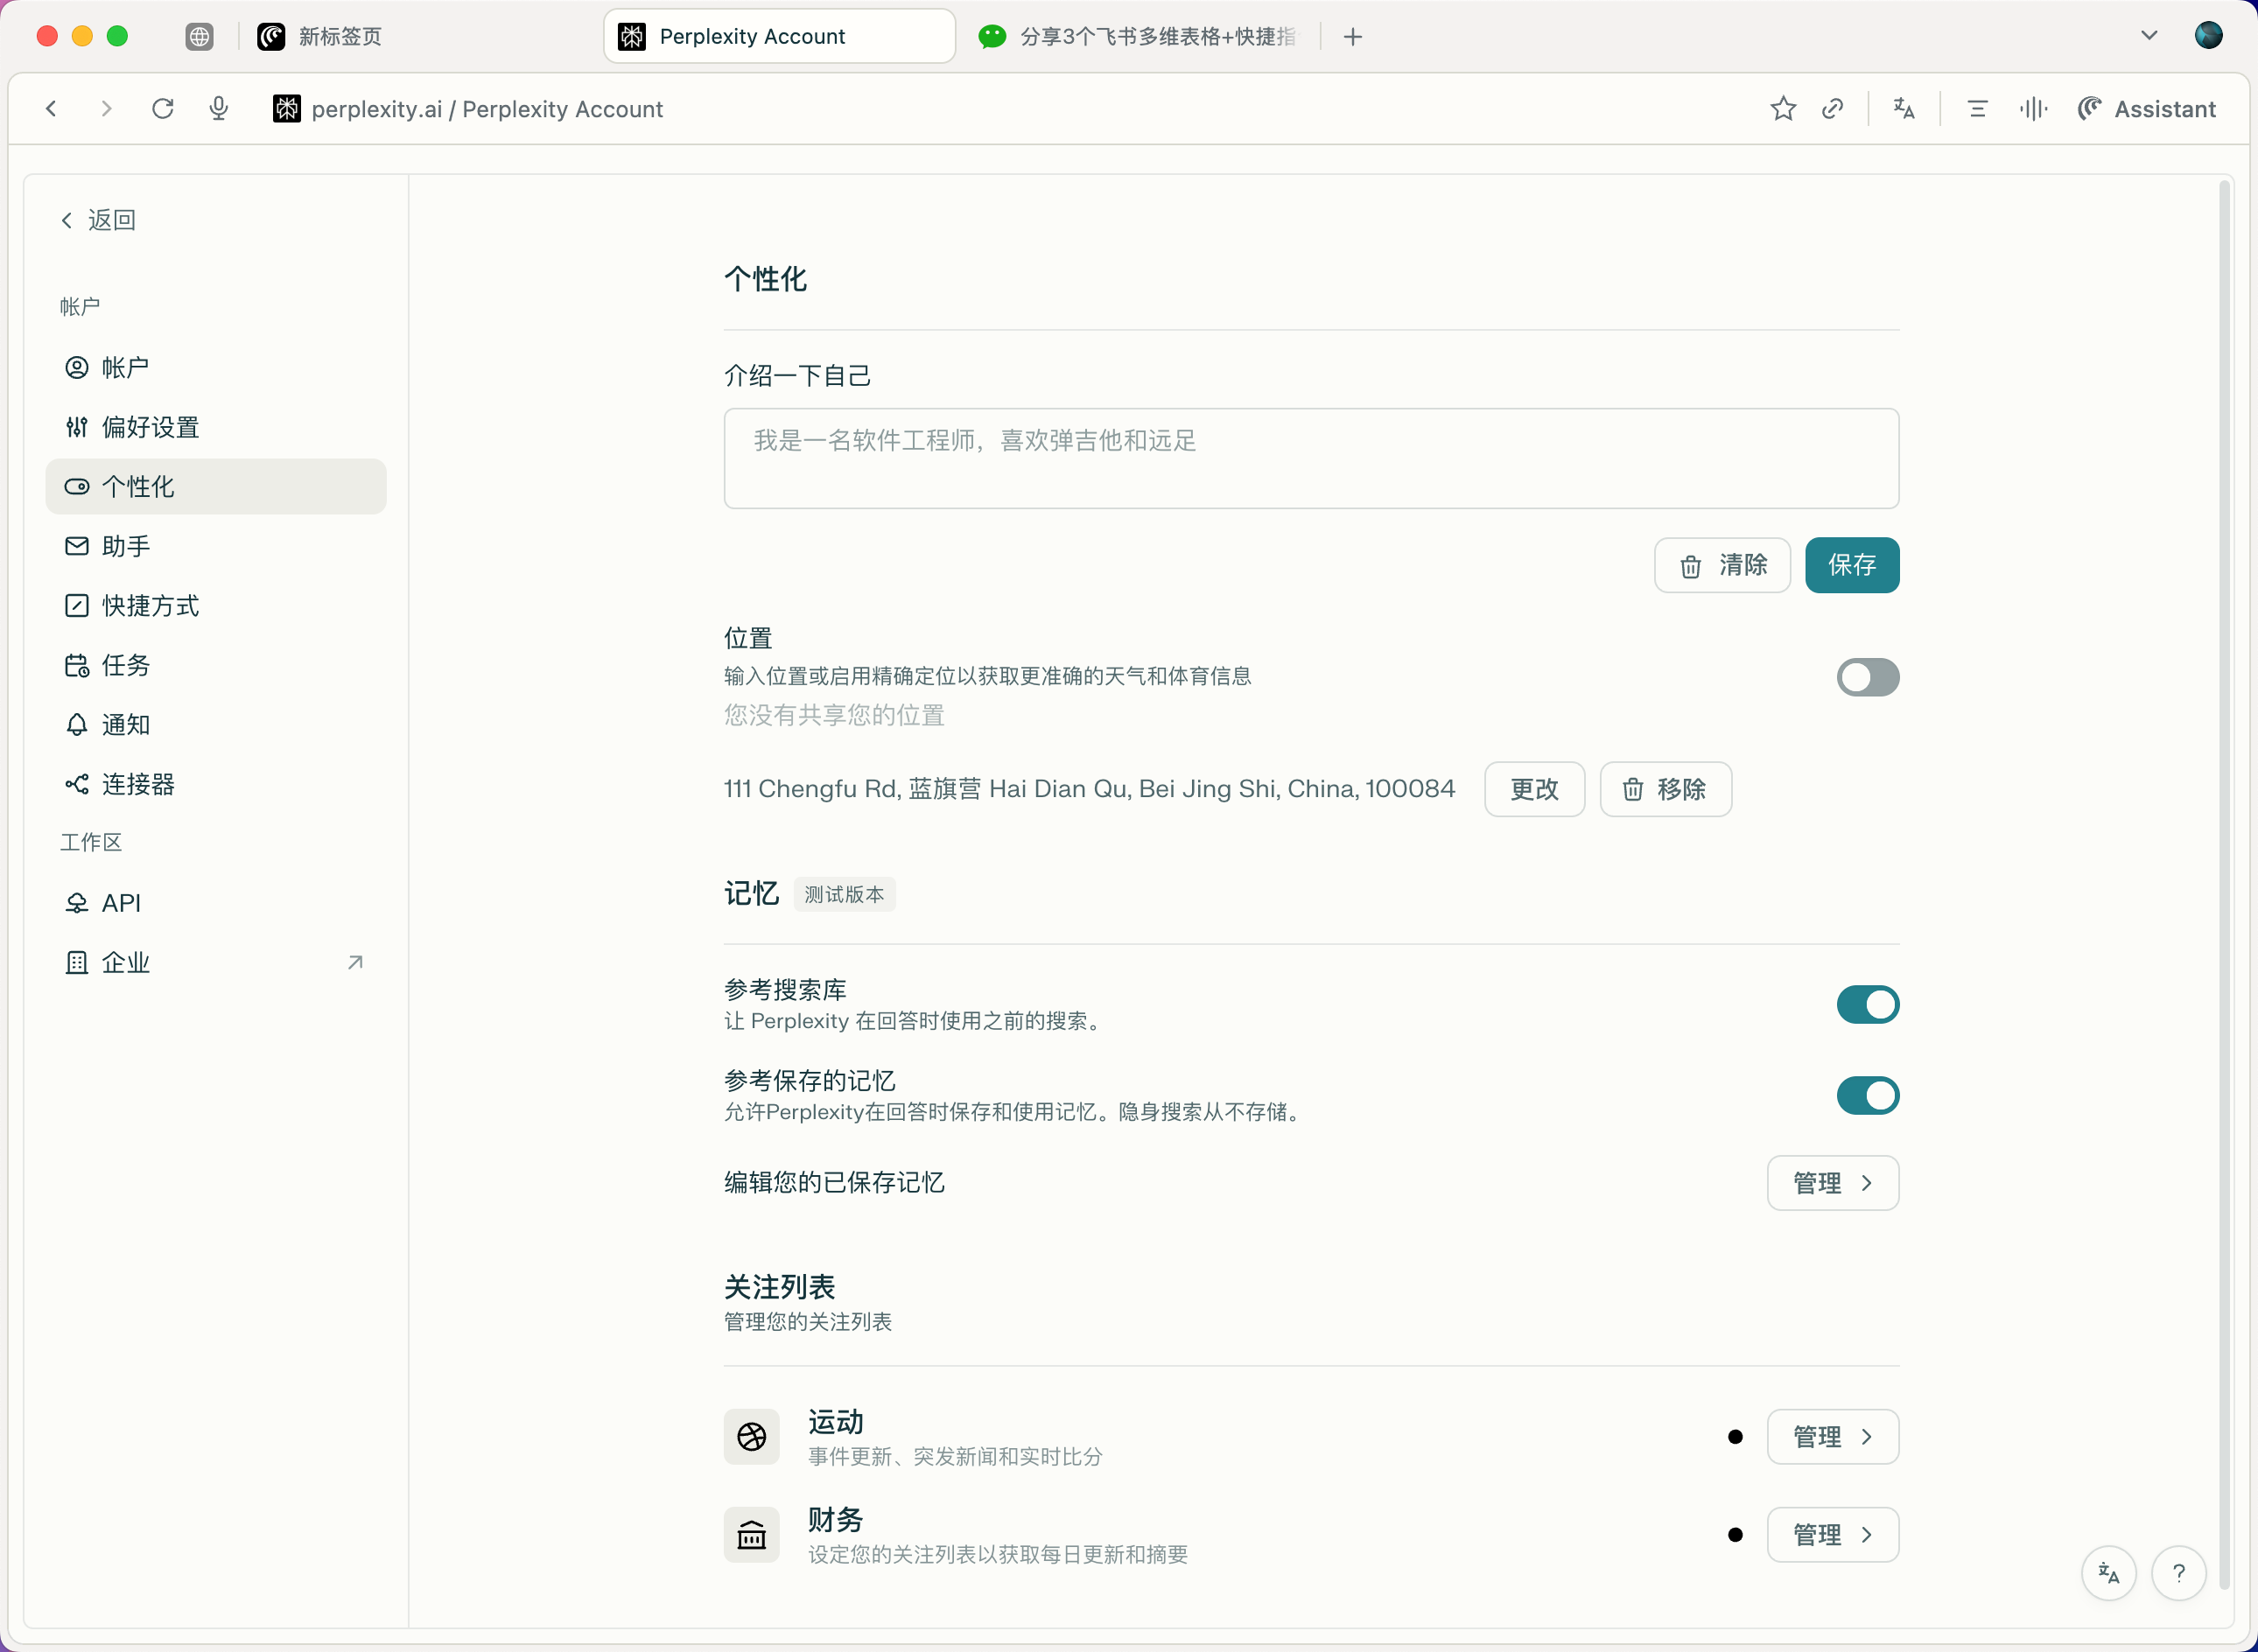Click the vertical page scrollbar
This screenshot has height=1652, width=2258.
(2224, 884)
